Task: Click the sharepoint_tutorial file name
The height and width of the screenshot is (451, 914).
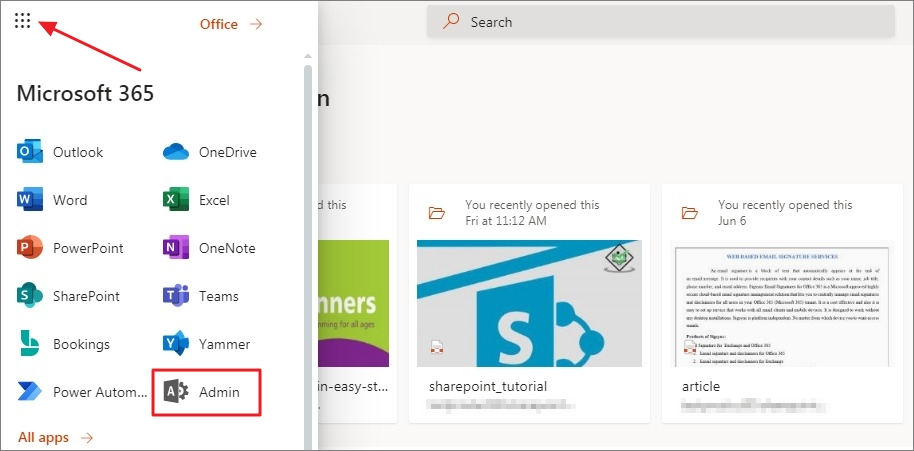Action: 488,386
